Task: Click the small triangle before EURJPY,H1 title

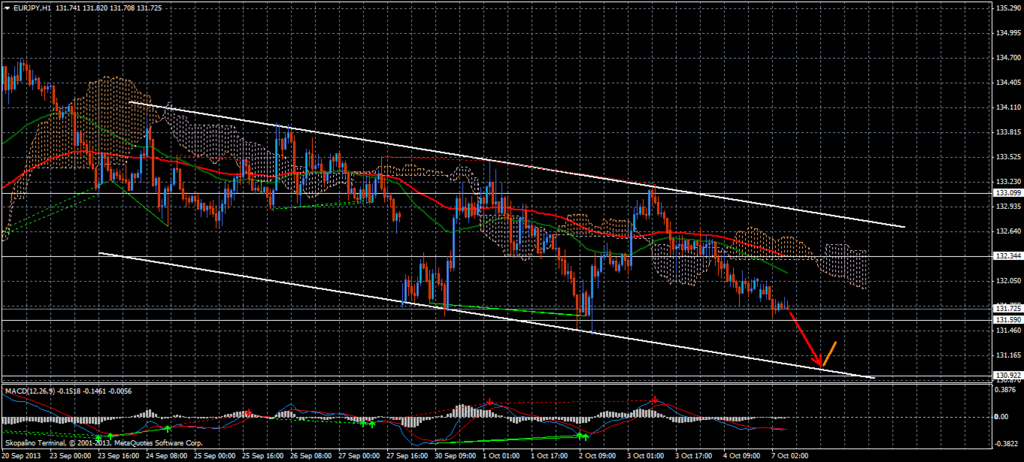Action: [6, 7]
